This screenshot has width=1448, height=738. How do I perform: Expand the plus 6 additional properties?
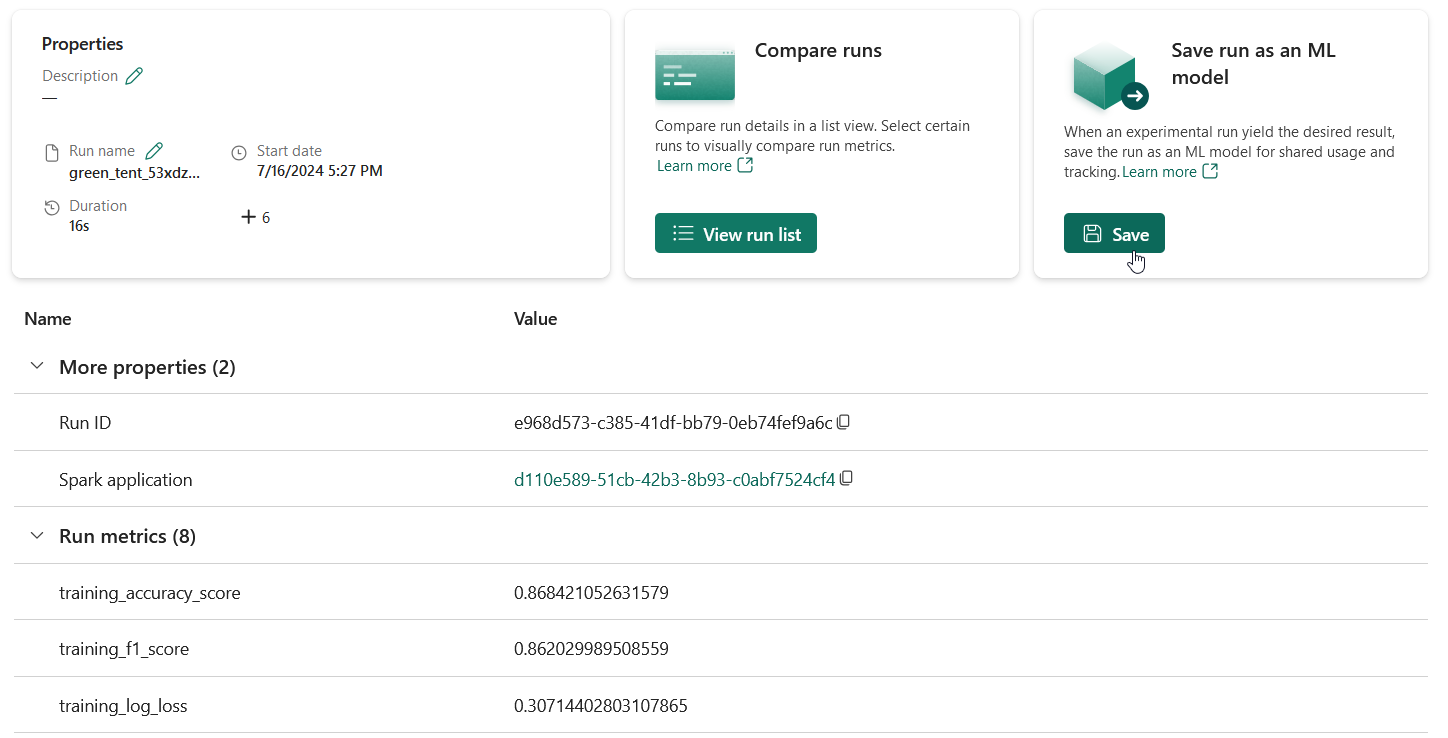click(256, 217)
